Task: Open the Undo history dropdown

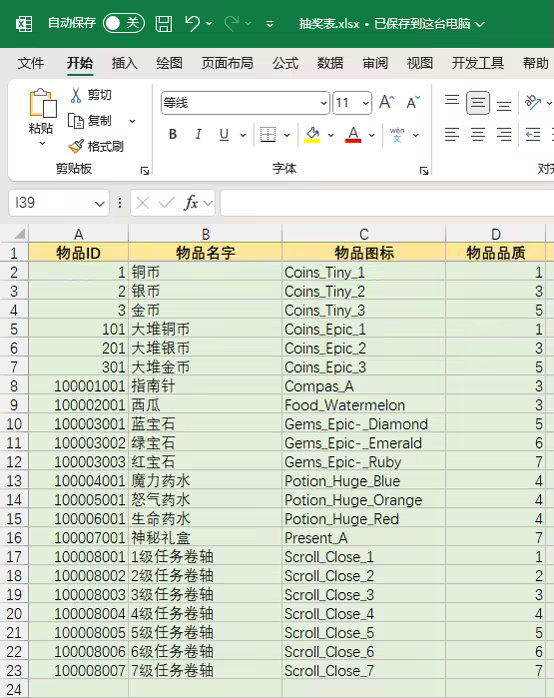Action: click(210, 24)
